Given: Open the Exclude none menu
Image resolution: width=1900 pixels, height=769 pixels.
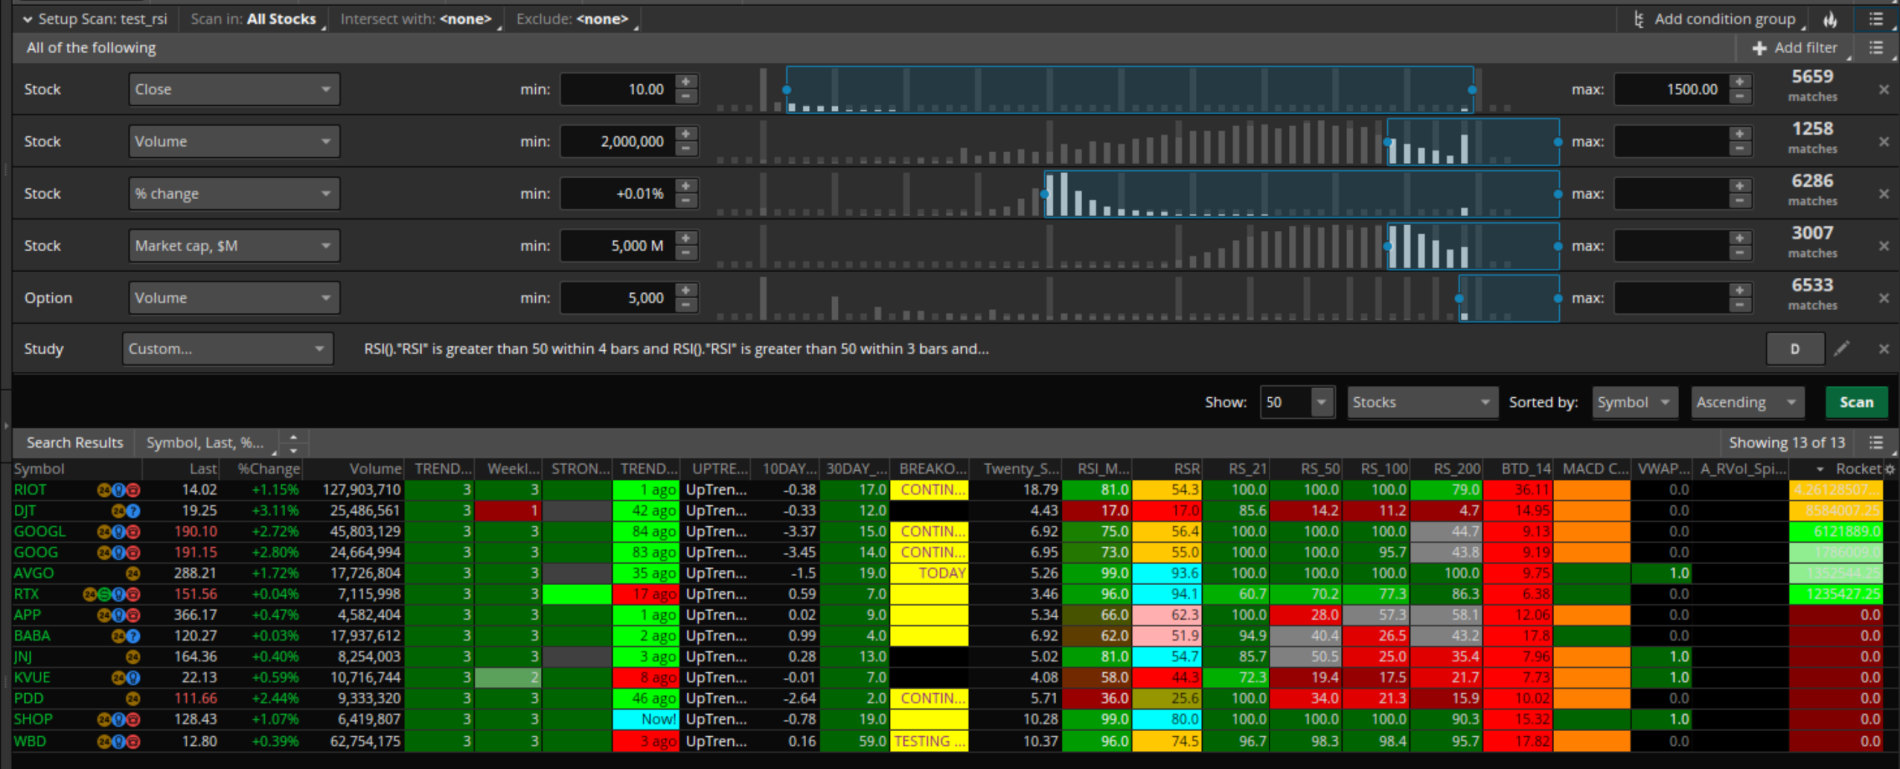Looking at the screenshot, I should pyautogui.click(x=575, y=19).
